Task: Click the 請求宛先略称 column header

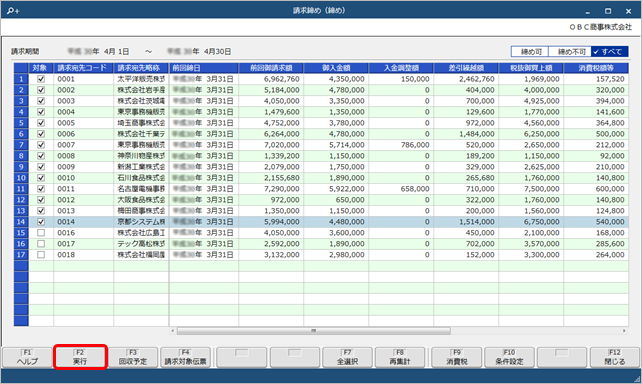Action: pyautogui.click(x=141, y=68)
